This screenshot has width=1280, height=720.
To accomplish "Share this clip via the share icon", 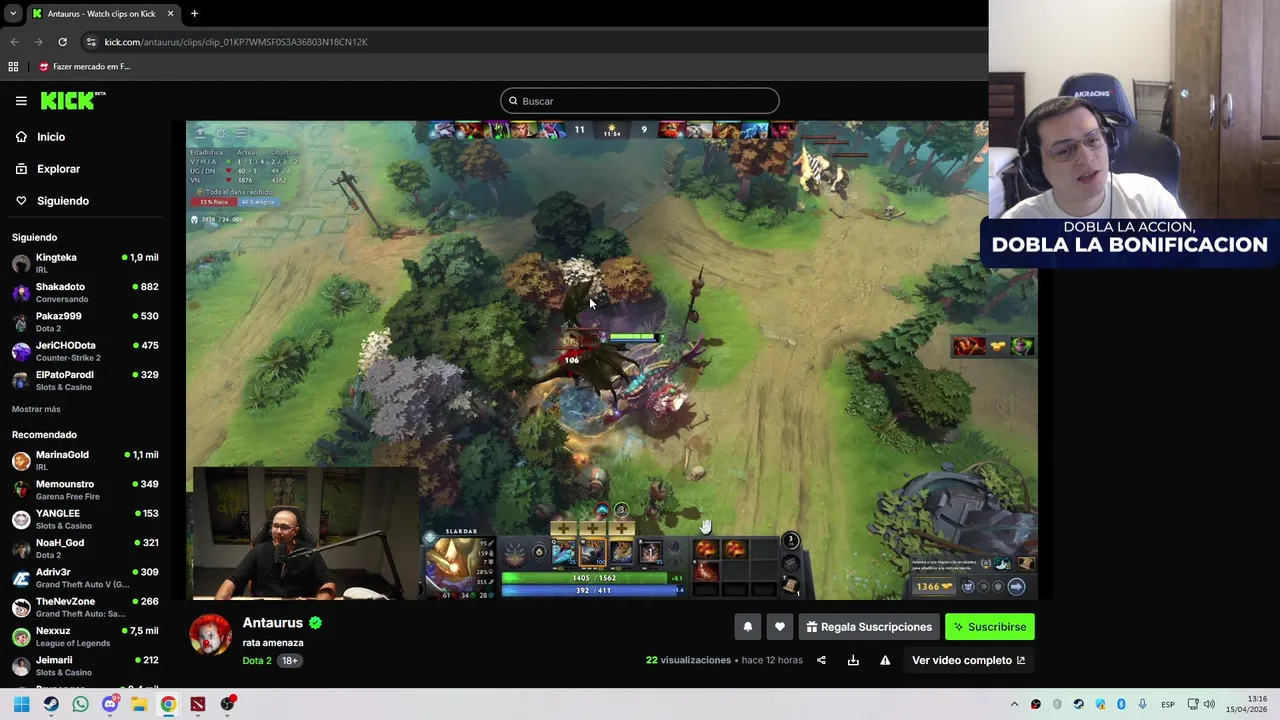I will click(821, 660).
